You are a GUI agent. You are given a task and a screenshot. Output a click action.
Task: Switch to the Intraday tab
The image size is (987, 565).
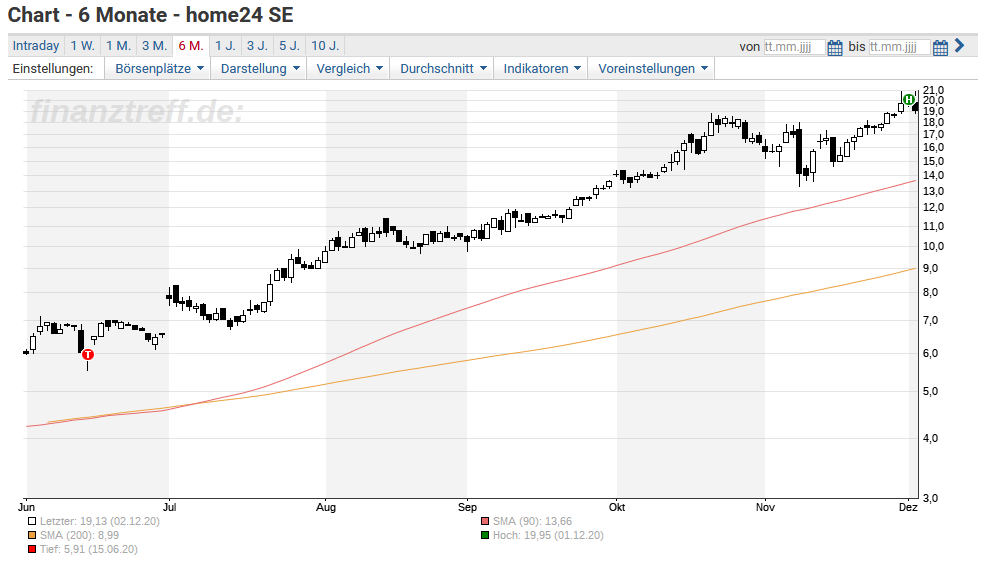click(x=36, y=46)
